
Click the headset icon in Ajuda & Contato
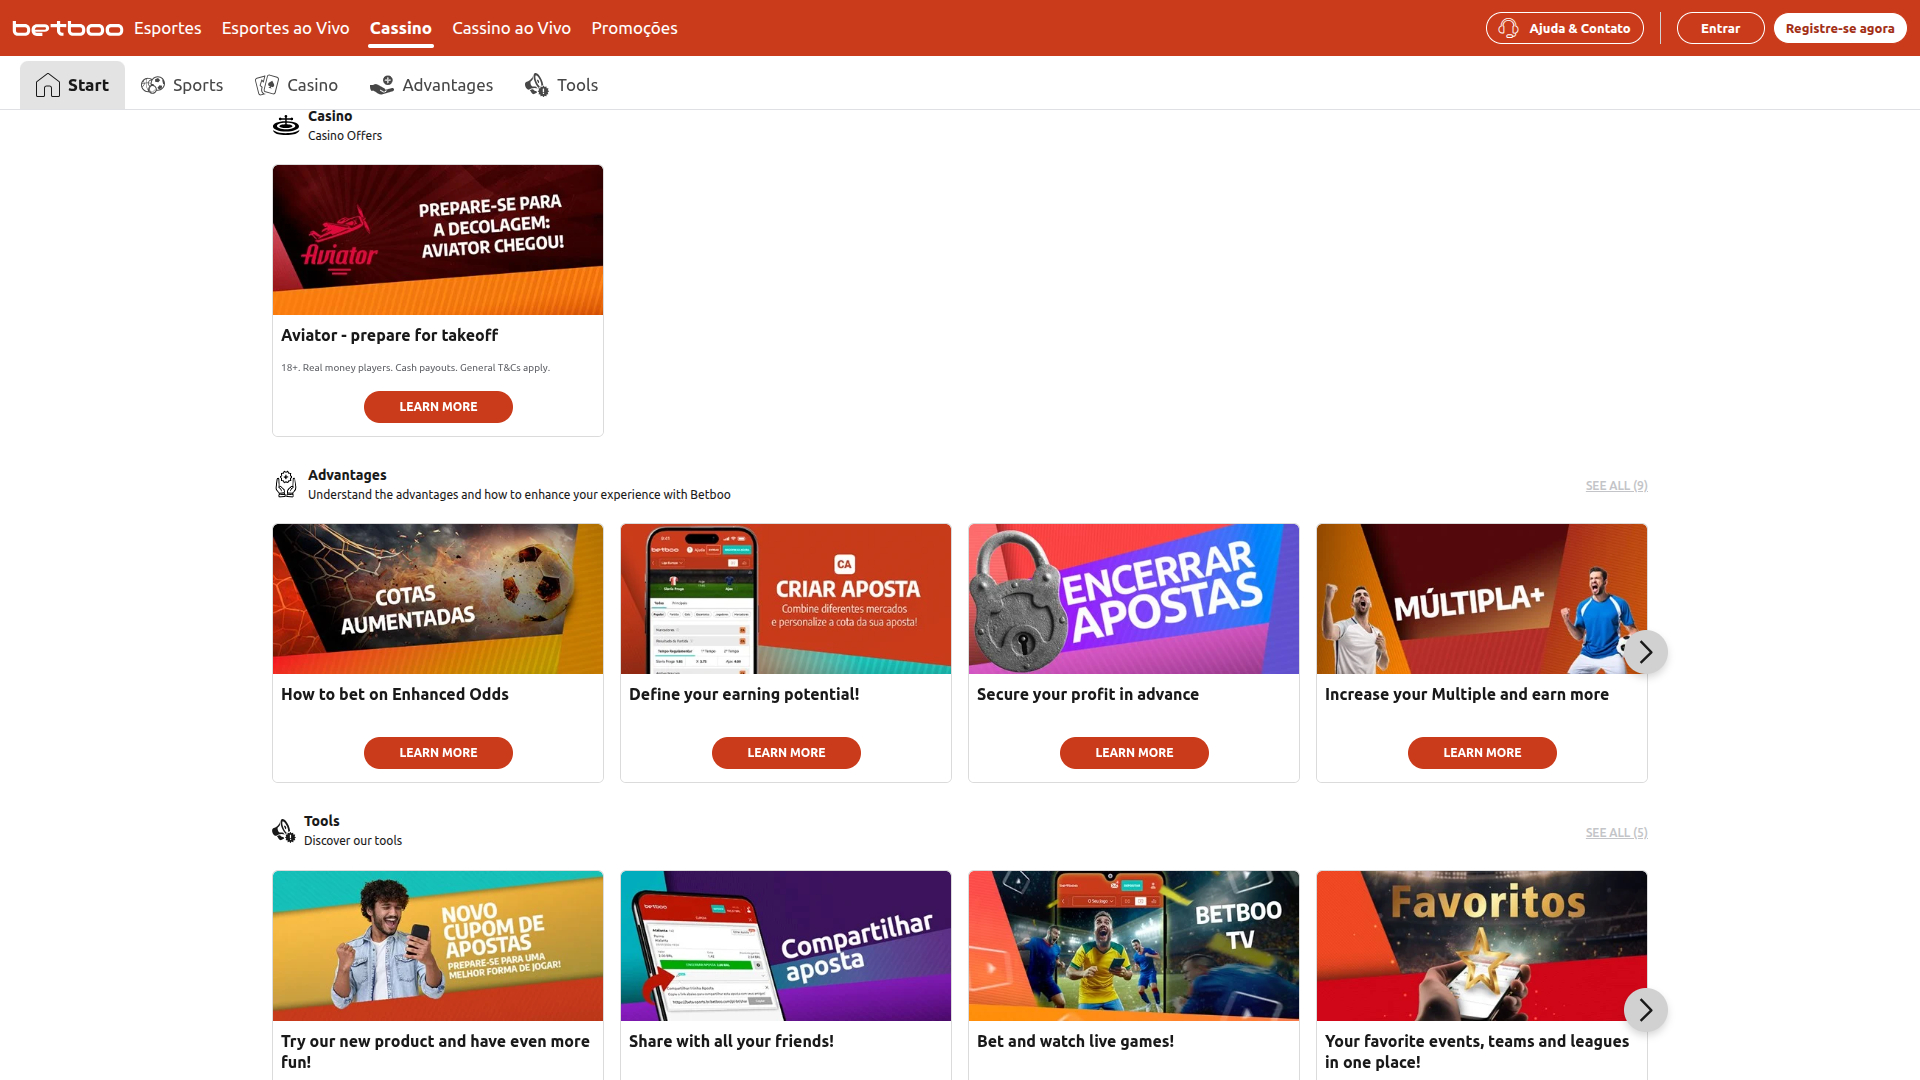pyautogui.click(x=1510, y=28)
